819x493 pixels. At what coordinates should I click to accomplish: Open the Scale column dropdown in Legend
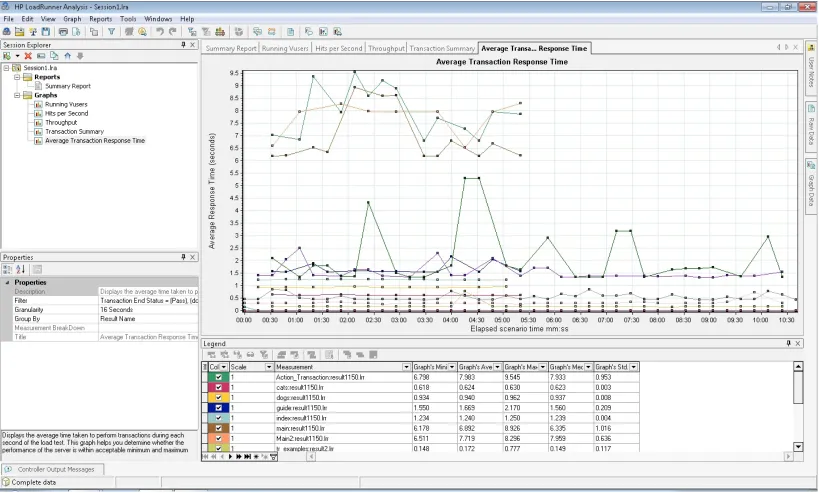(267, 367)
